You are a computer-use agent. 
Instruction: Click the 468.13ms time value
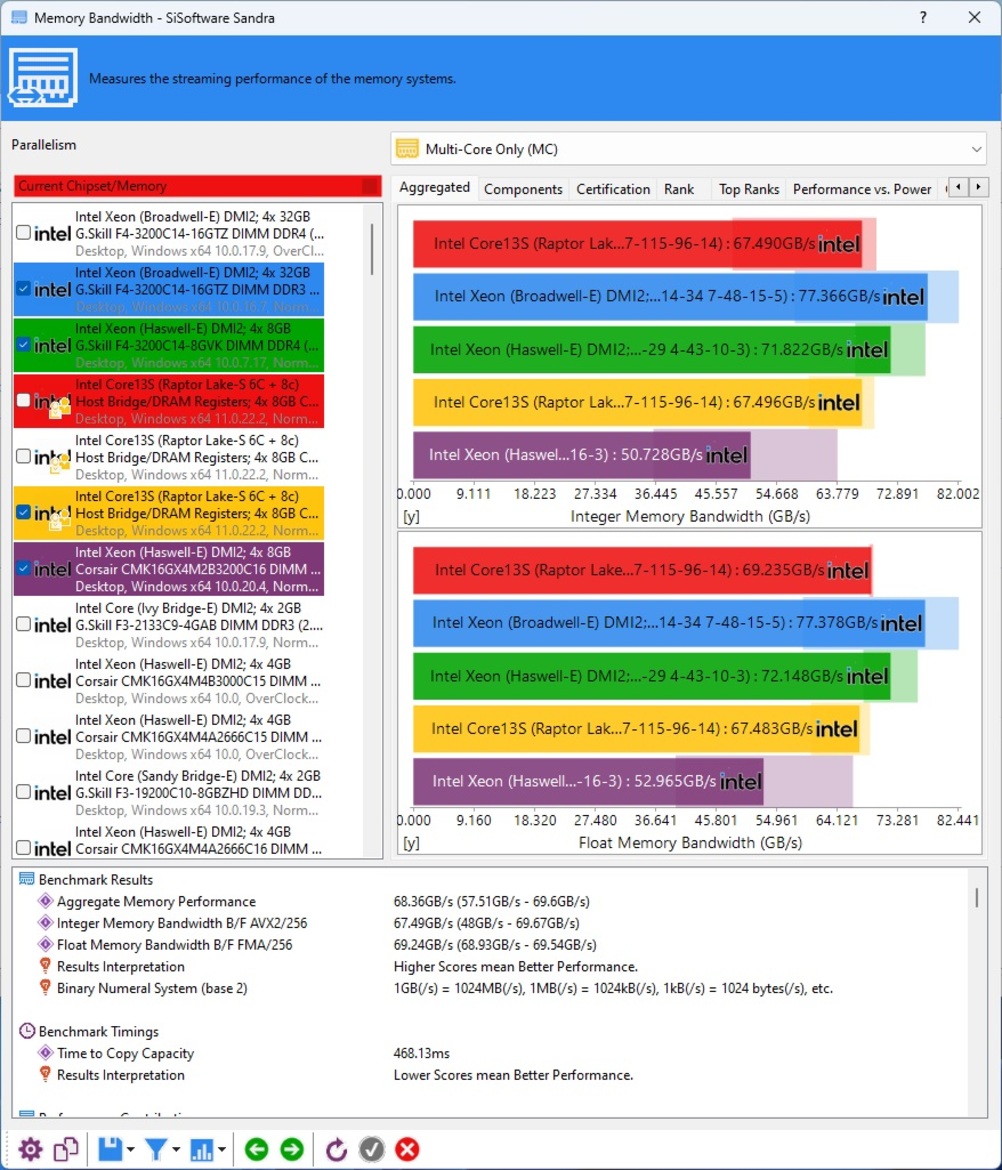click(x=422, y=1053)
